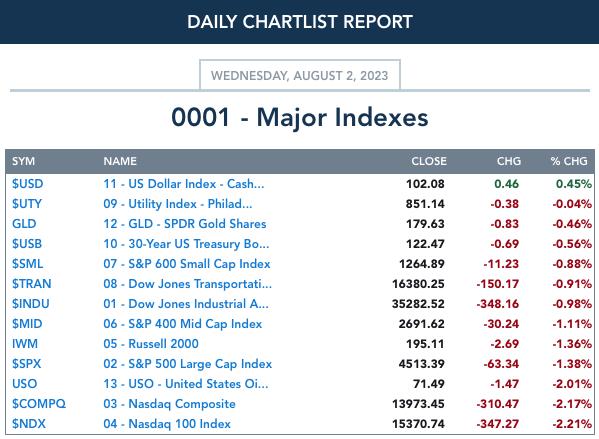Click the % CHG column header
Image resolution: width=599 pixels, height=439 pixels.
(x=569, y=161)
